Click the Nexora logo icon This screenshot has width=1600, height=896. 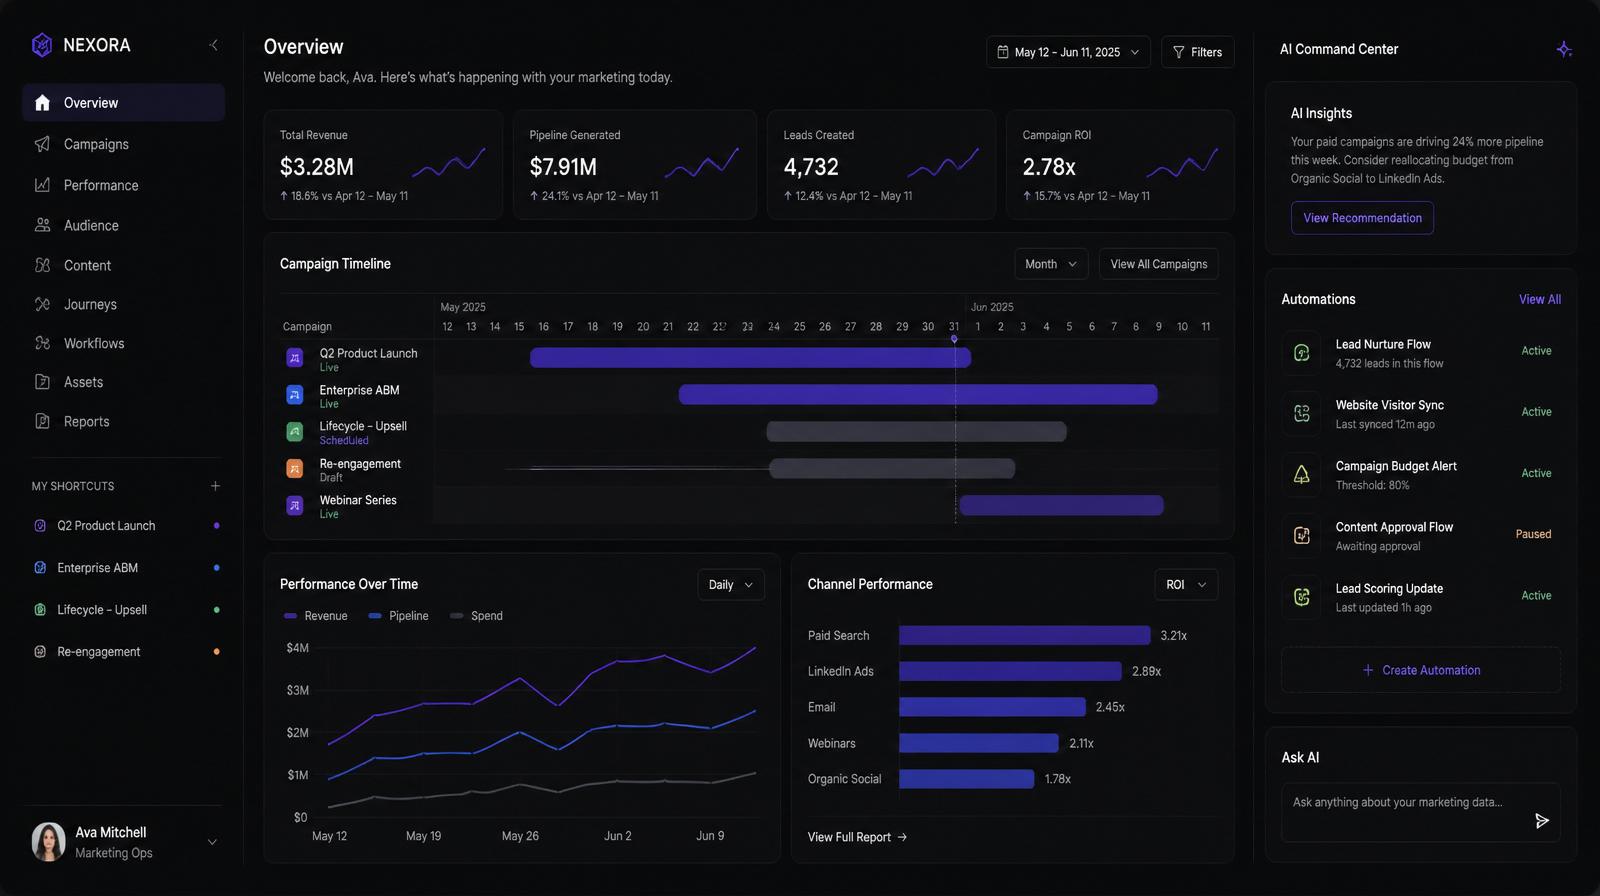pos(42,45)
